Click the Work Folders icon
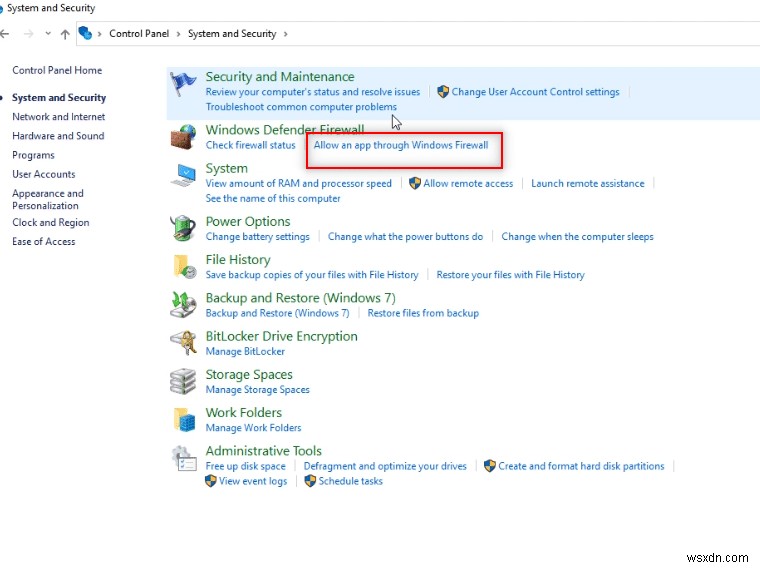 point(184,419)
